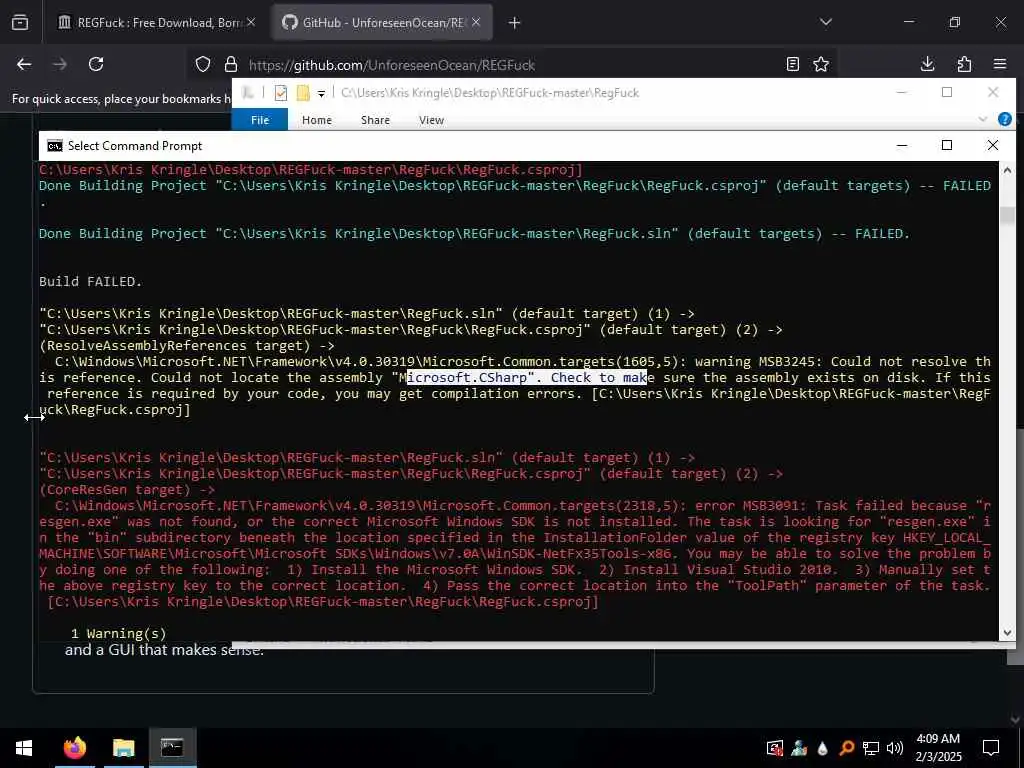Open the white droplet tray icon
The height and width of the screenshot is (768, 1024).
[x=823, y=748]
